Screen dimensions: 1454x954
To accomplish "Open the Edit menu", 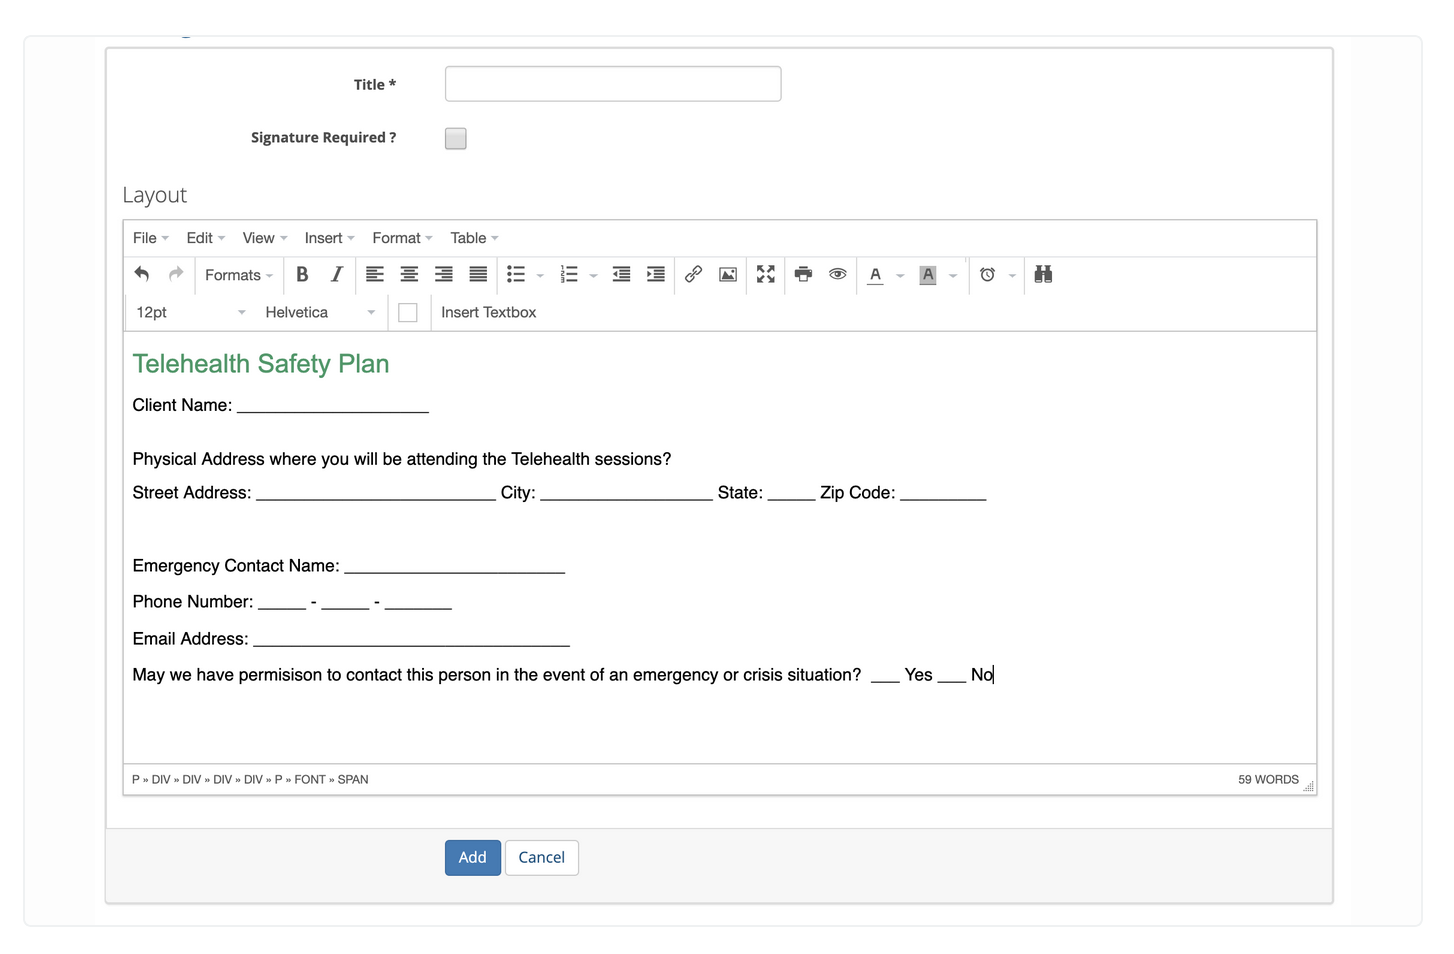I will pyautogui.click(x=206, y=238).
